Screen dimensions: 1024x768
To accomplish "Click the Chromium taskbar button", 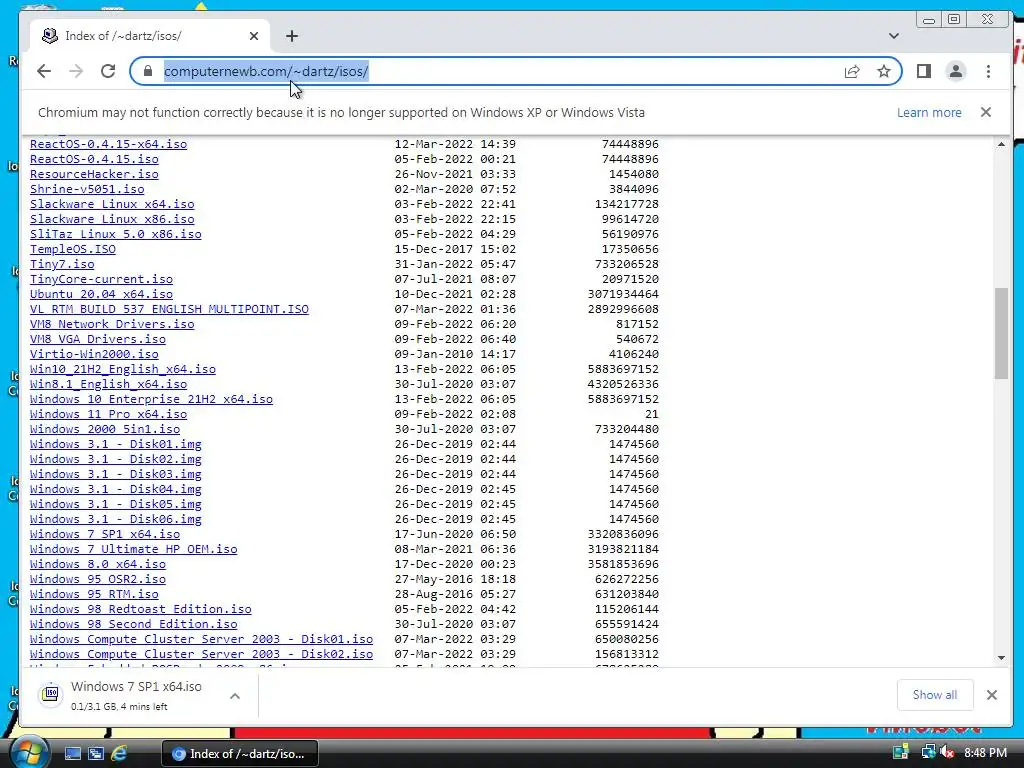I will 239,754.
